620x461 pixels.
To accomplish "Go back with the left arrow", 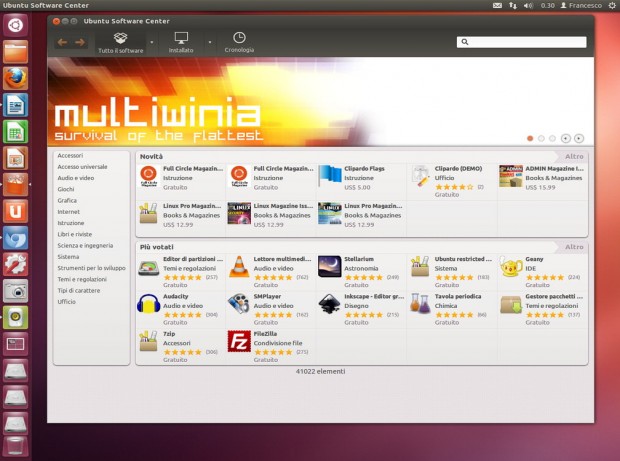I will point(62,42).
